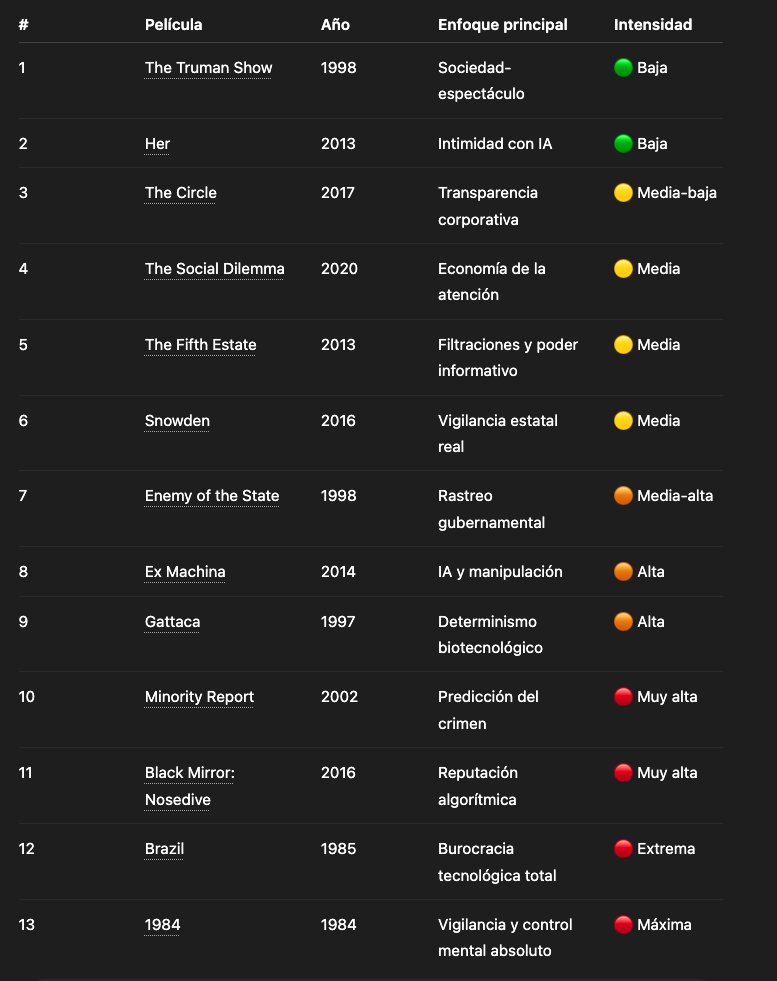Open The Truman Show link
Screen dimensions: 777x981
click(x=208, y=68)
